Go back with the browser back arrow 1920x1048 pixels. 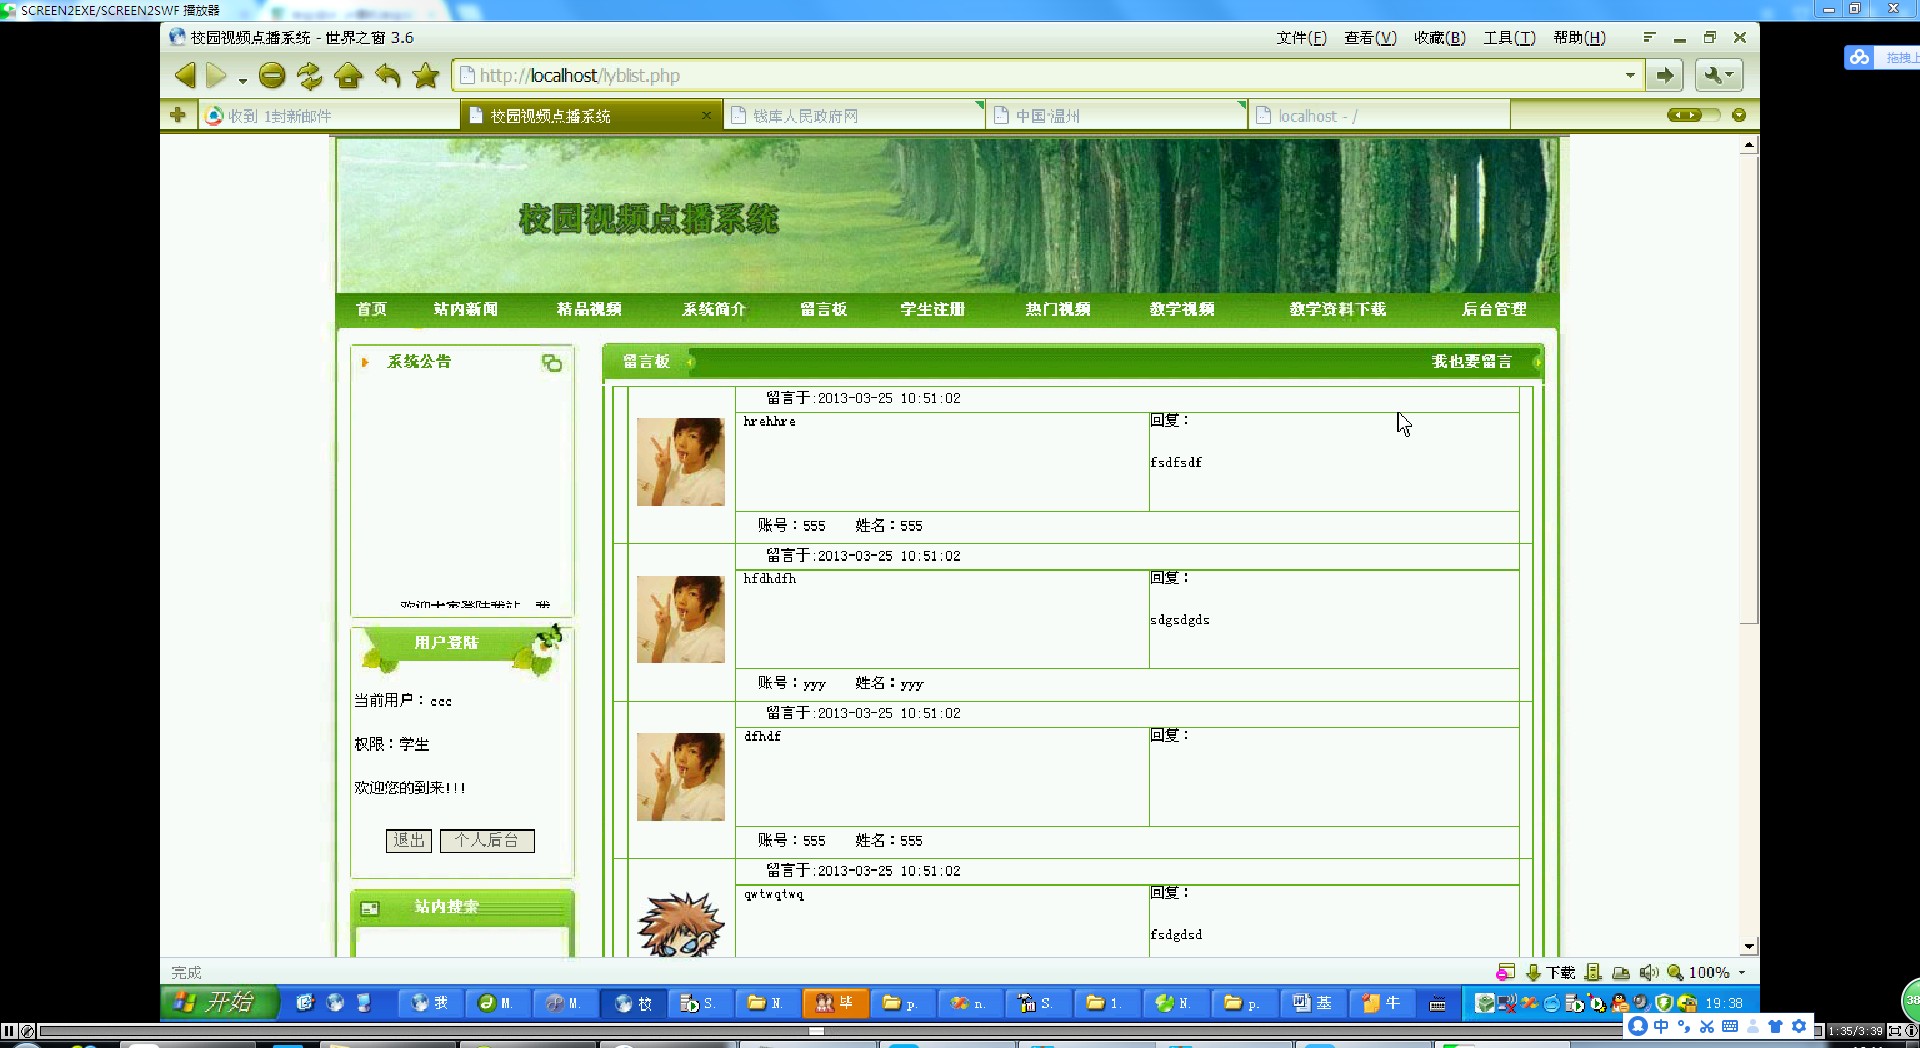pos(185,75)
